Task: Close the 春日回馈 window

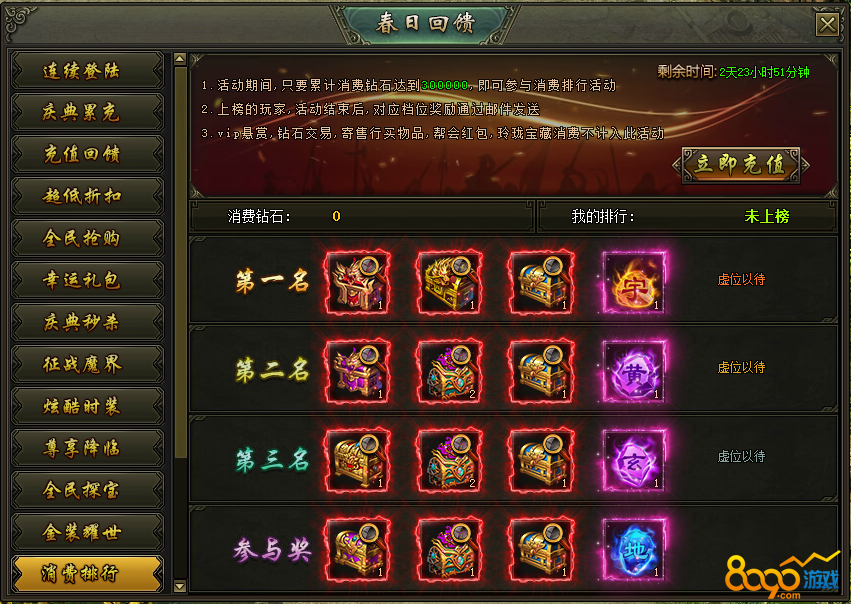Action: tap(828, 25)
